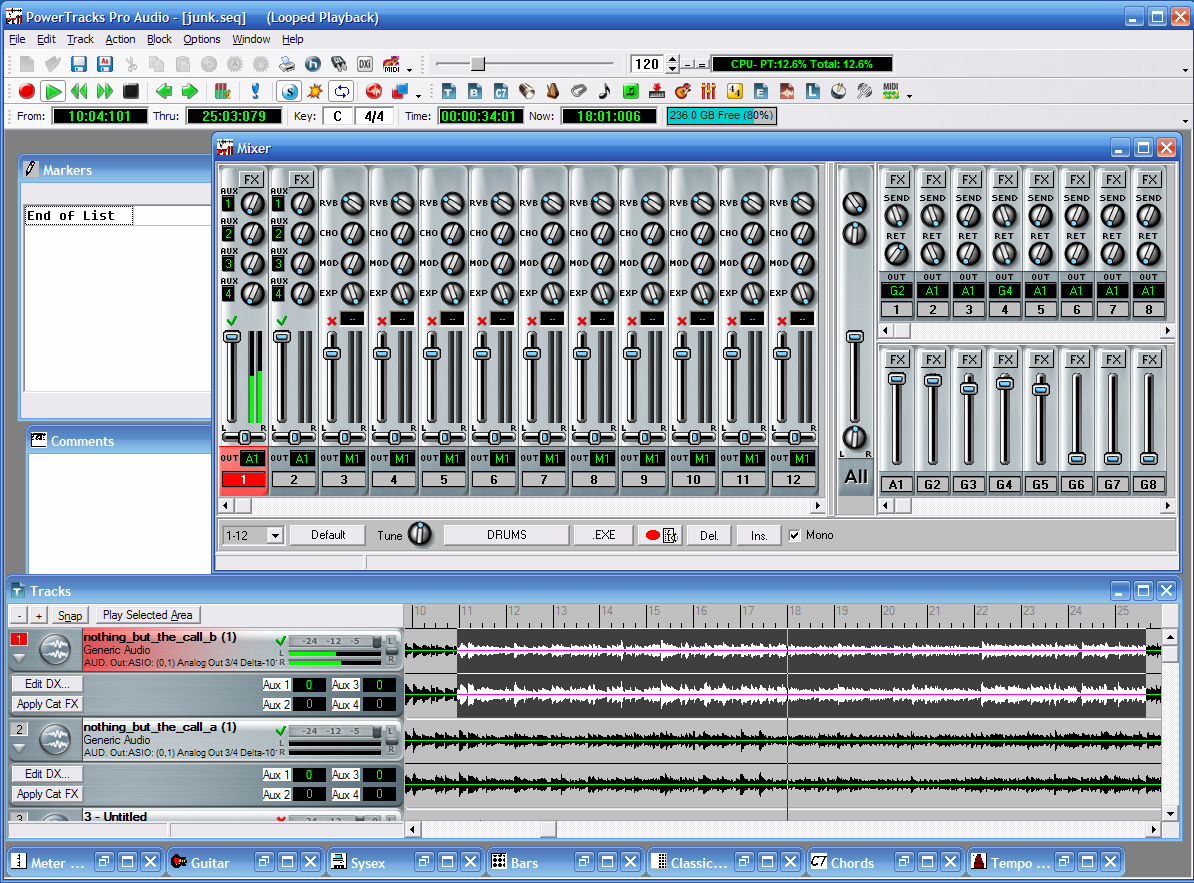Toggle red X on mixer channel 12

[x=781, y=320]
